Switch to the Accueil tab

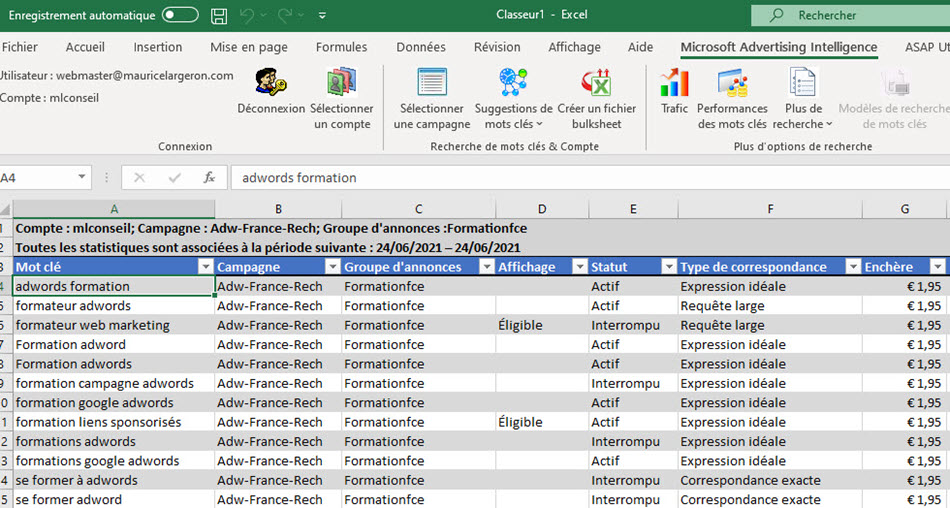click(x=85, y=47)
